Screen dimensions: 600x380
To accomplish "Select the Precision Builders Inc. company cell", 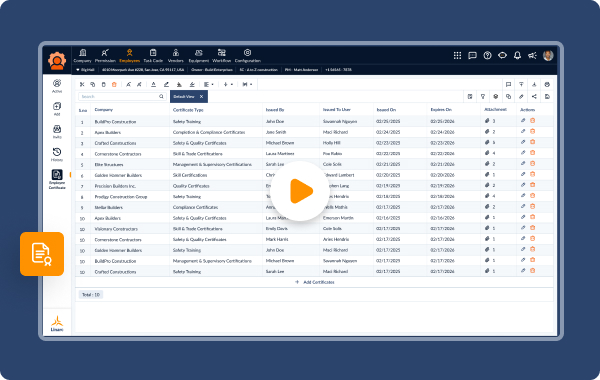I will point(115,186).
